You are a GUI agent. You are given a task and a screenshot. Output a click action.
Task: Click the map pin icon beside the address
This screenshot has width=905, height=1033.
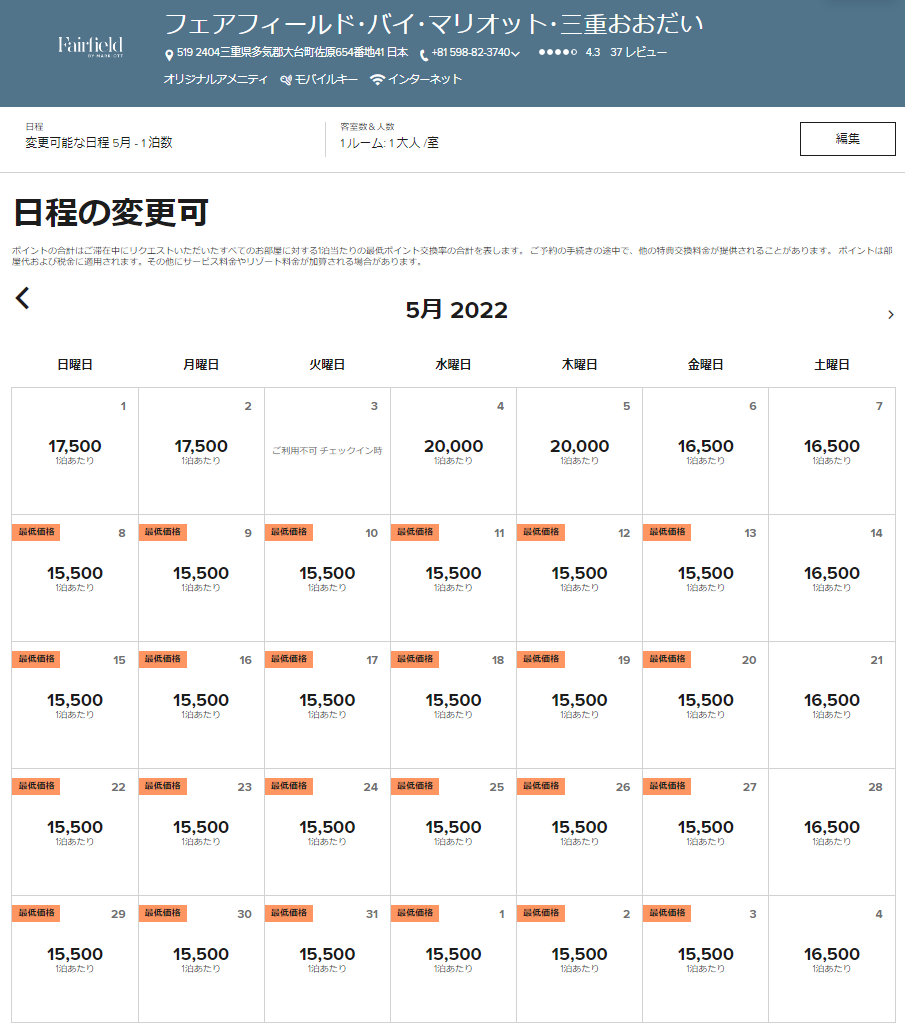[x=169, y=54]
